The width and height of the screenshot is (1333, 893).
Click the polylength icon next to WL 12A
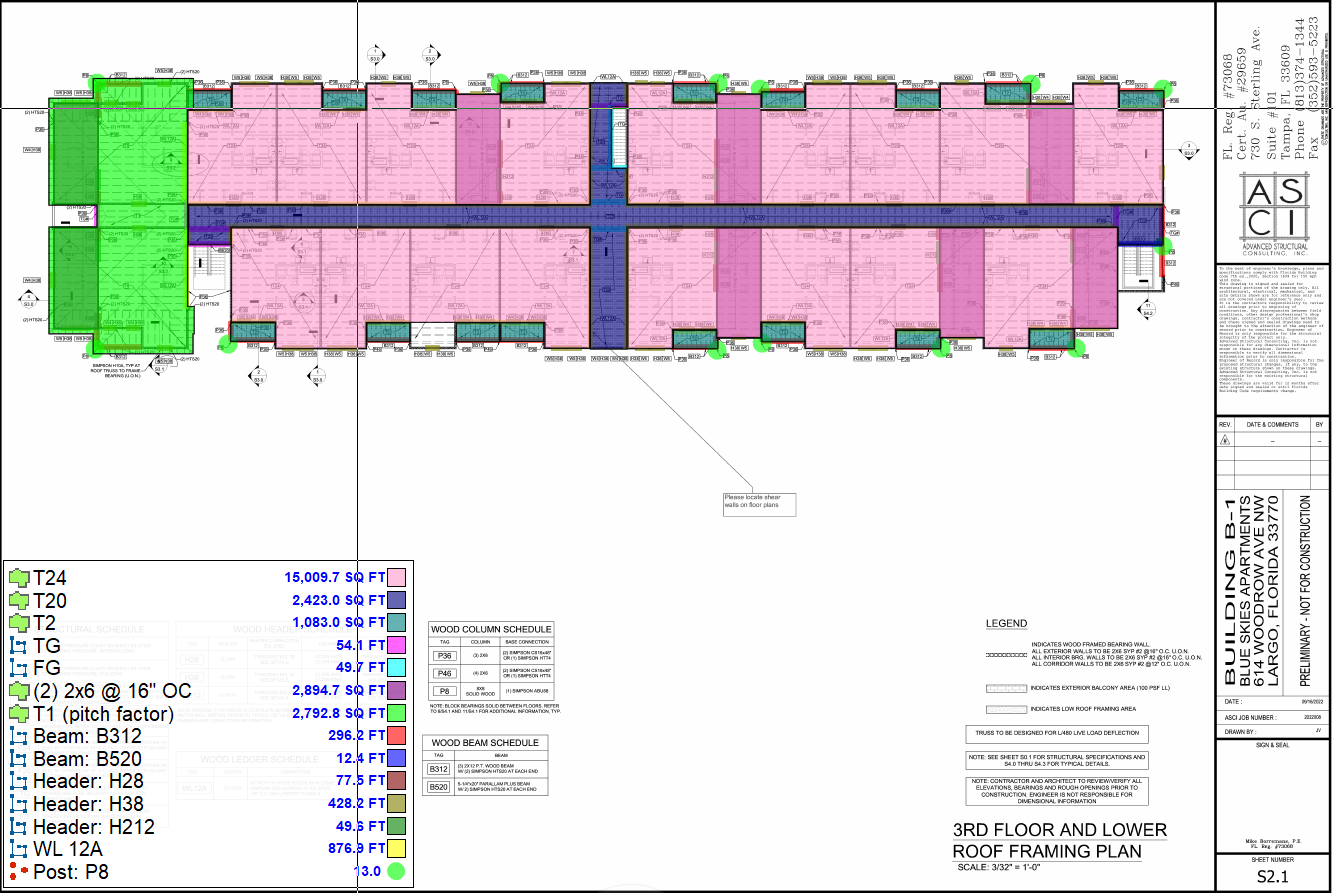point(19,849)
